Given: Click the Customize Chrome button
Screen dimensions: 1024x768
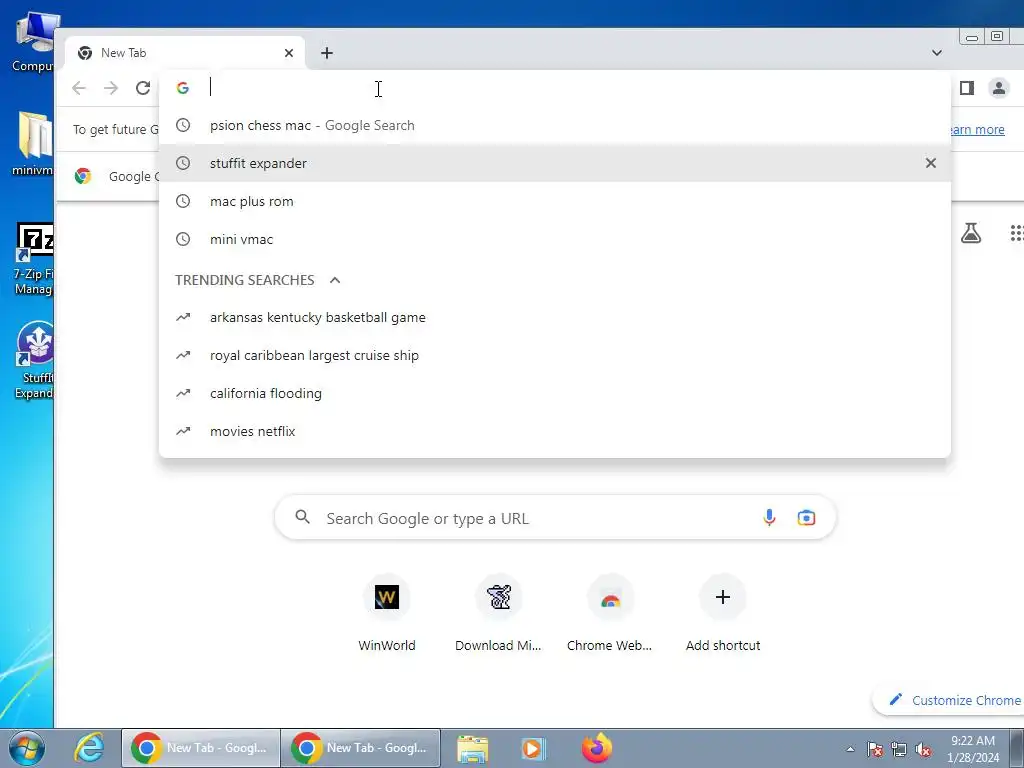Looking at the screenshot, I should (x=951, y=700).
